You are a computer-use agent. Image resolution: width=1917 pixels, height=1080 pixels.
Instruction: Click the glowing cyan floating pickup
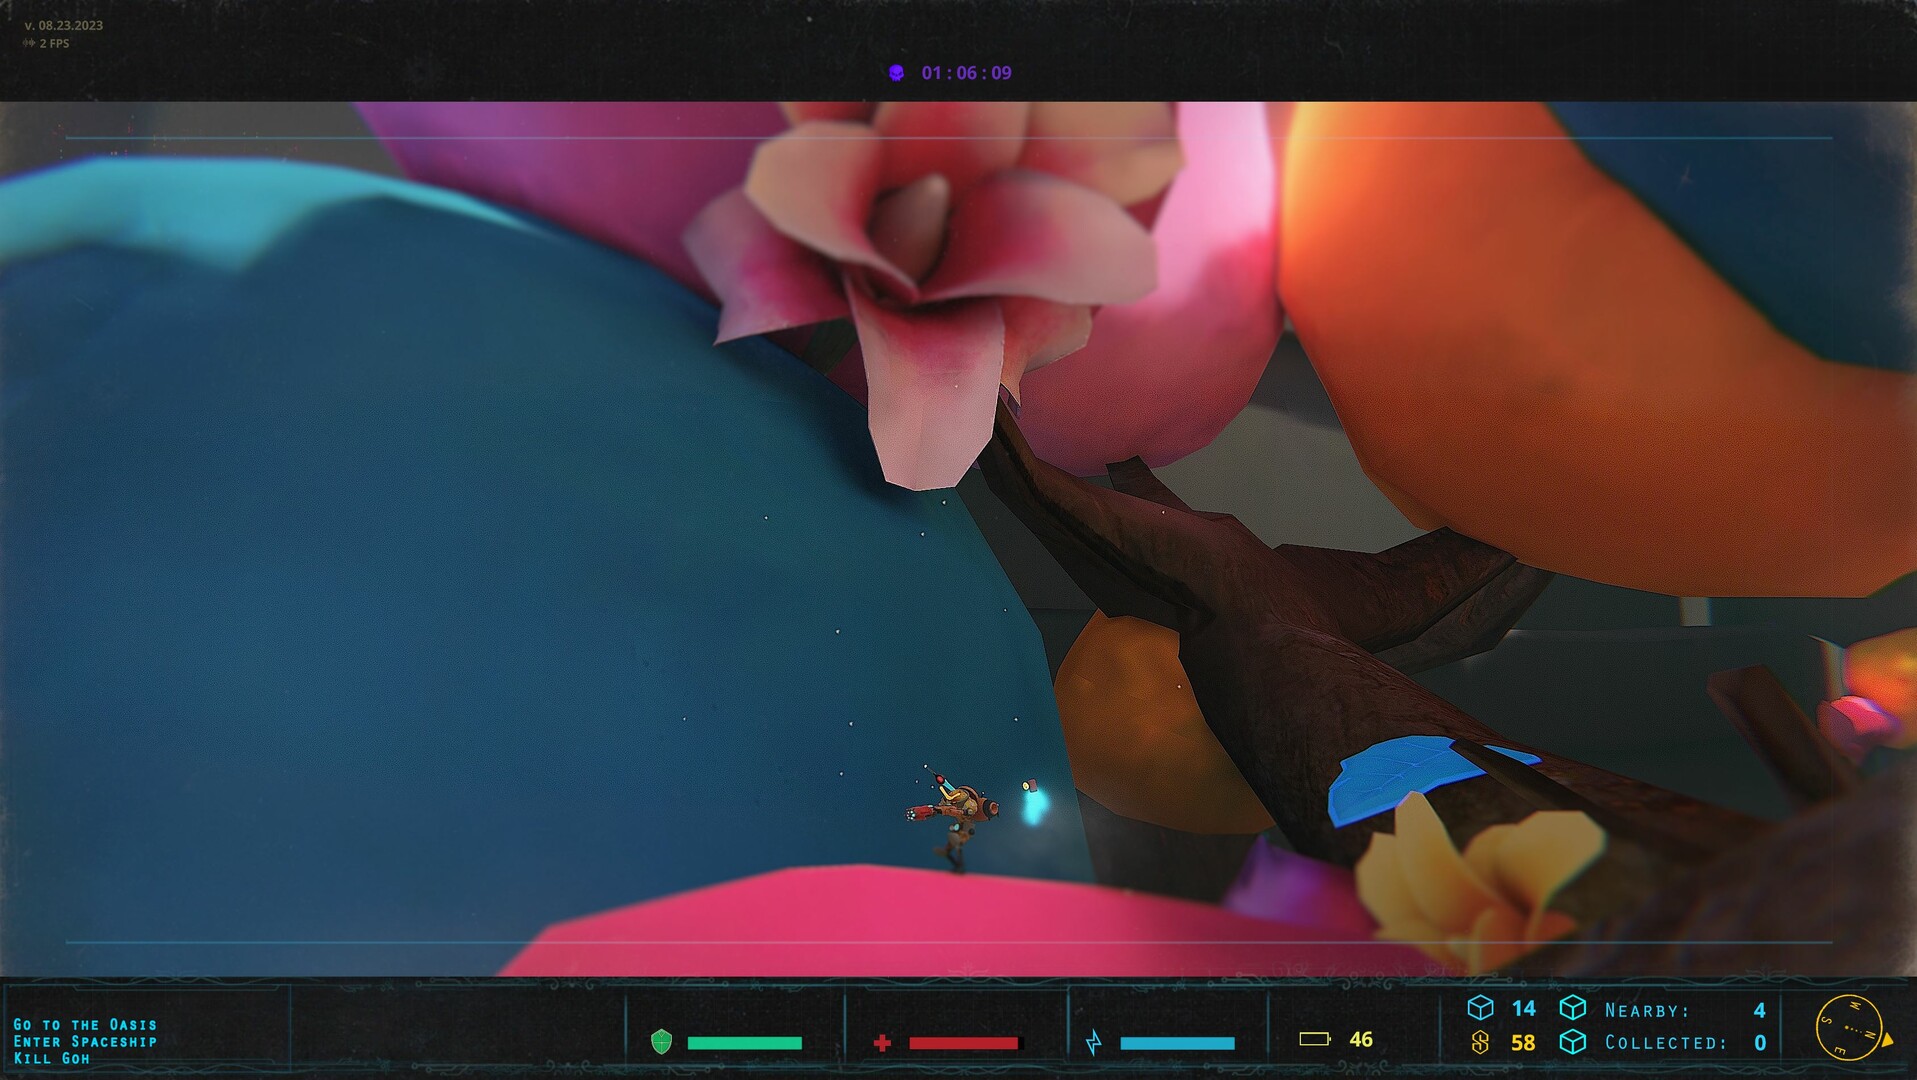(1033, 801)
